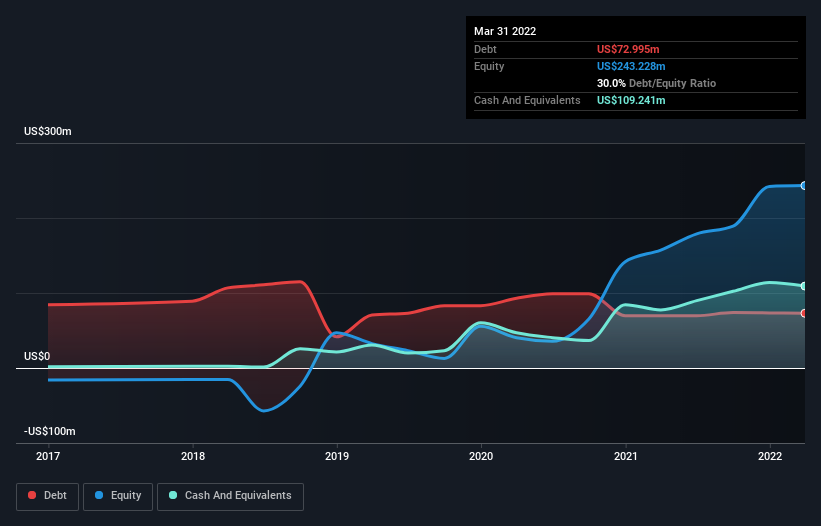Click the US$0 axis label
The width and height of the screenshot is (821, 526).
tap(37, 356)
